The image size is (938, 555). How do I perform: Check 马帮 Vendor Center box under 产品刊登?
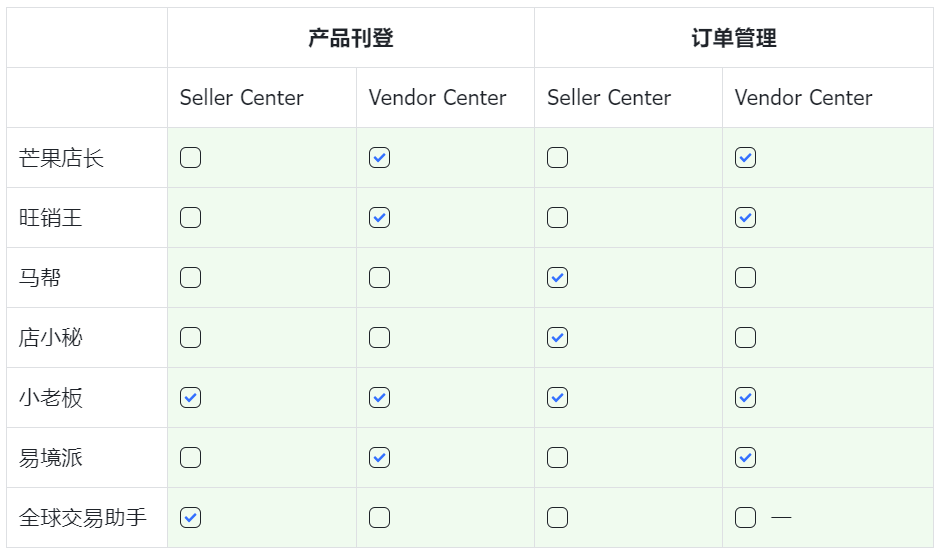click(379, 278)
